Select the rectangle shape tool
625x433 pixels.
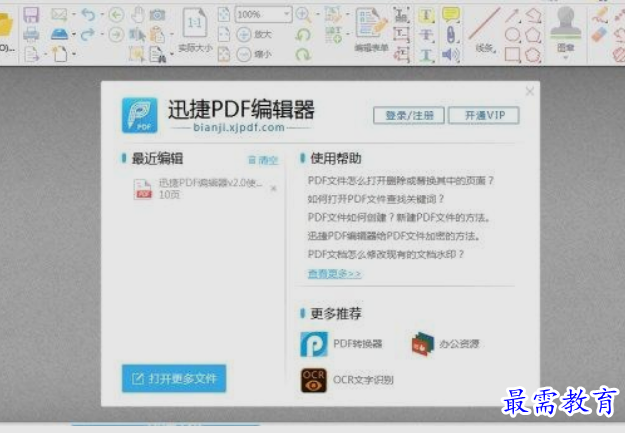coord(513,55)
